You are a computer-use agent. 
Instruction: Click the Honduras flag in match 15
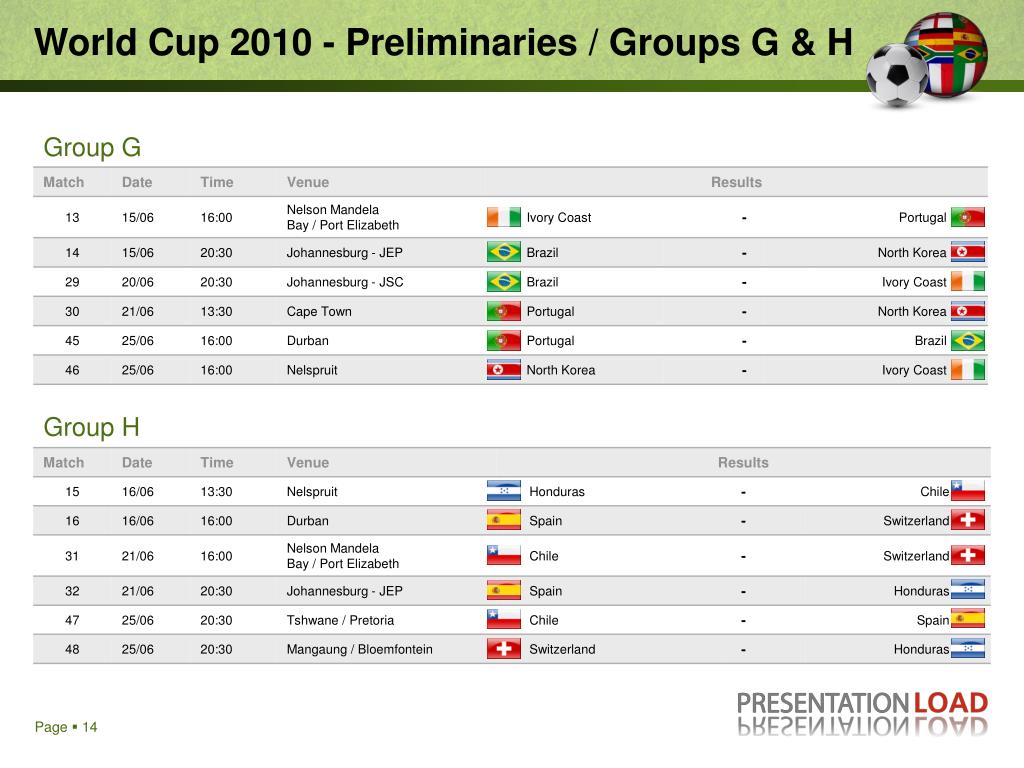point(504,491)
